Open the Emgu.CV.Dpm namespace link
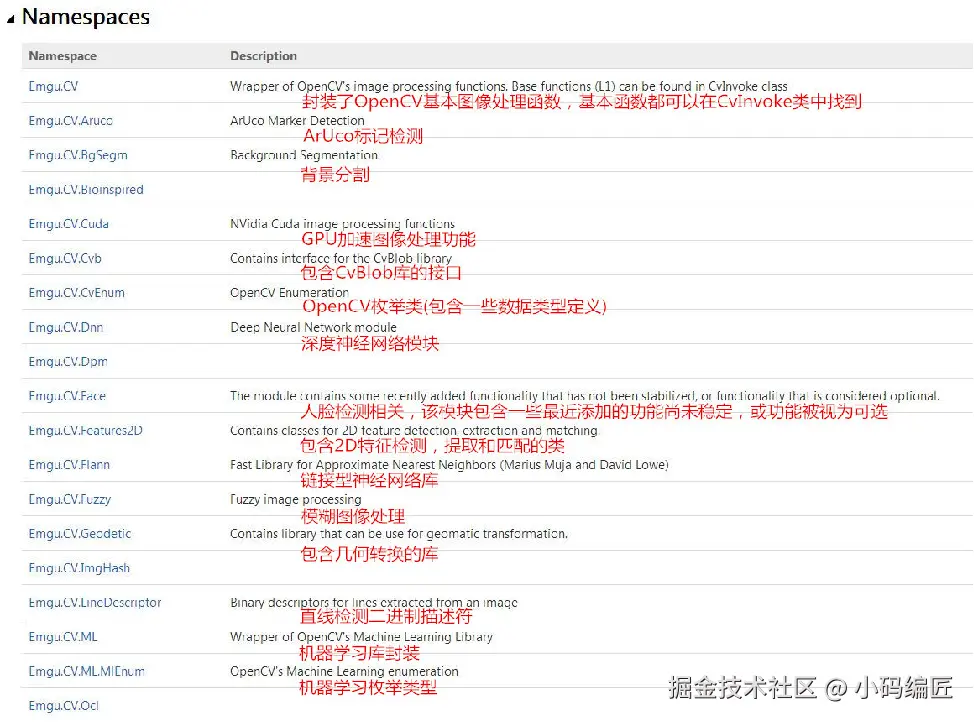Image resolution: width=974 pixels, height=722 pixels. click(68, 362)
